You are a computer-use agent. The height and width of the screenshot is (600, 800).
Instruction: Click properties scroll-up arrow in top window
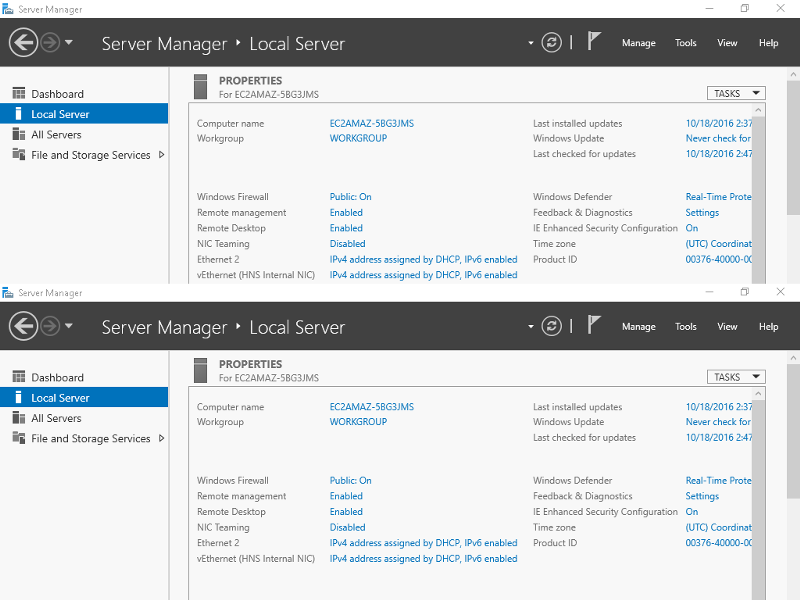[758, 110]
